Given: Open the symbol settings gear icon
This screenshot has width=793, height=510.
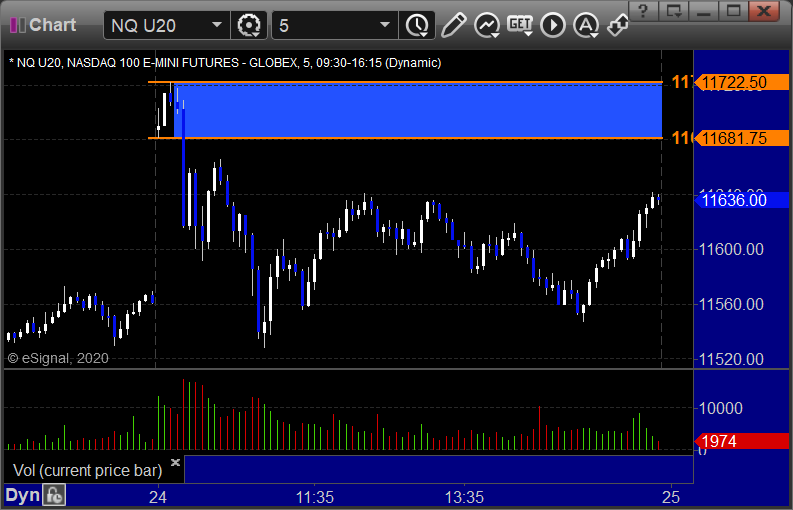Looking at the screenshot, I should point(249,25).
